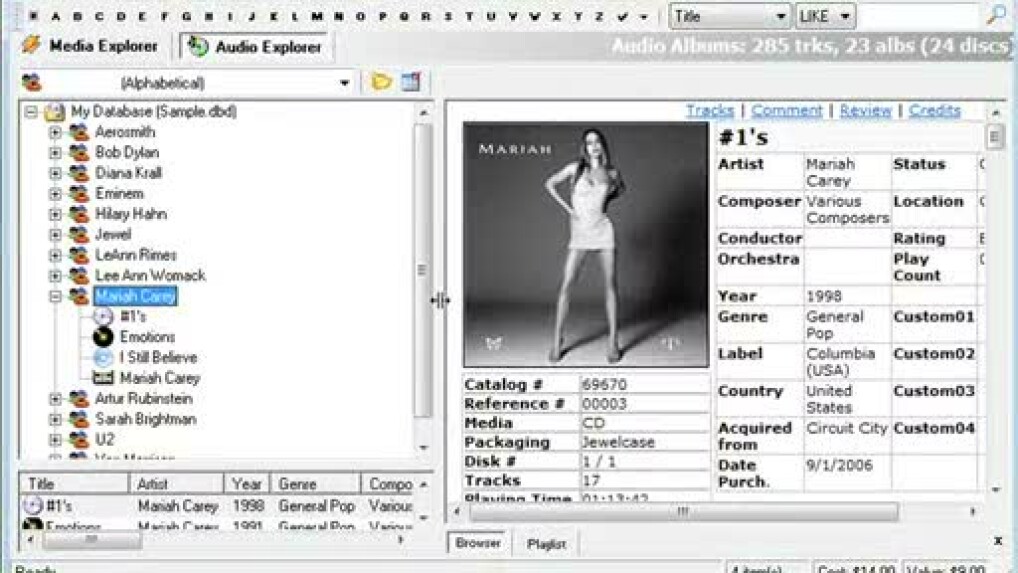Image resolution: width=1018 pixels, height=573 pixels.
Task: Click the search magnifier icon
Action: (x=996, y=16)
